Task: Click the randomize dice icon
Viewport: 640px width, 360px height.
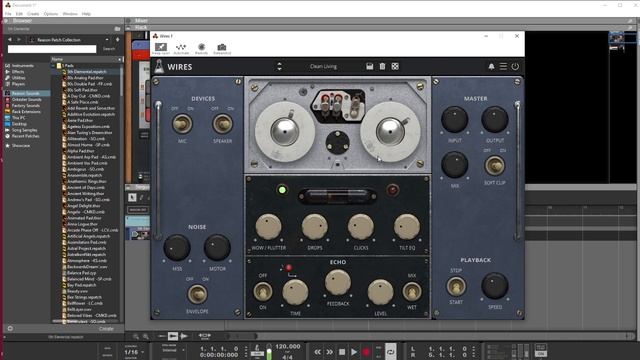Action: point(395,66)
